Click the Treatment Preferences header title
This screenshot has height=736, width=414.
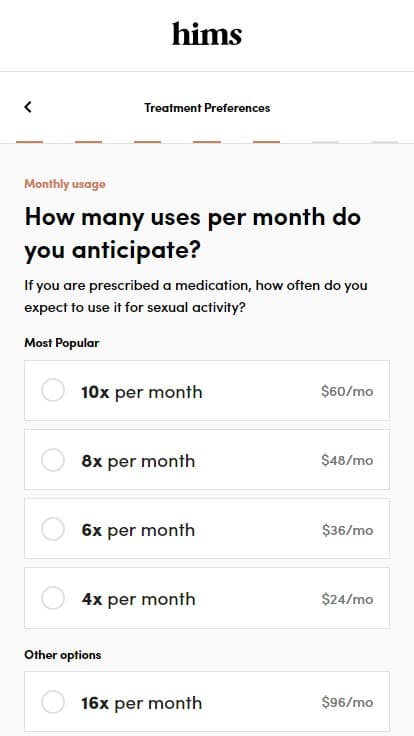coord(207,108)
